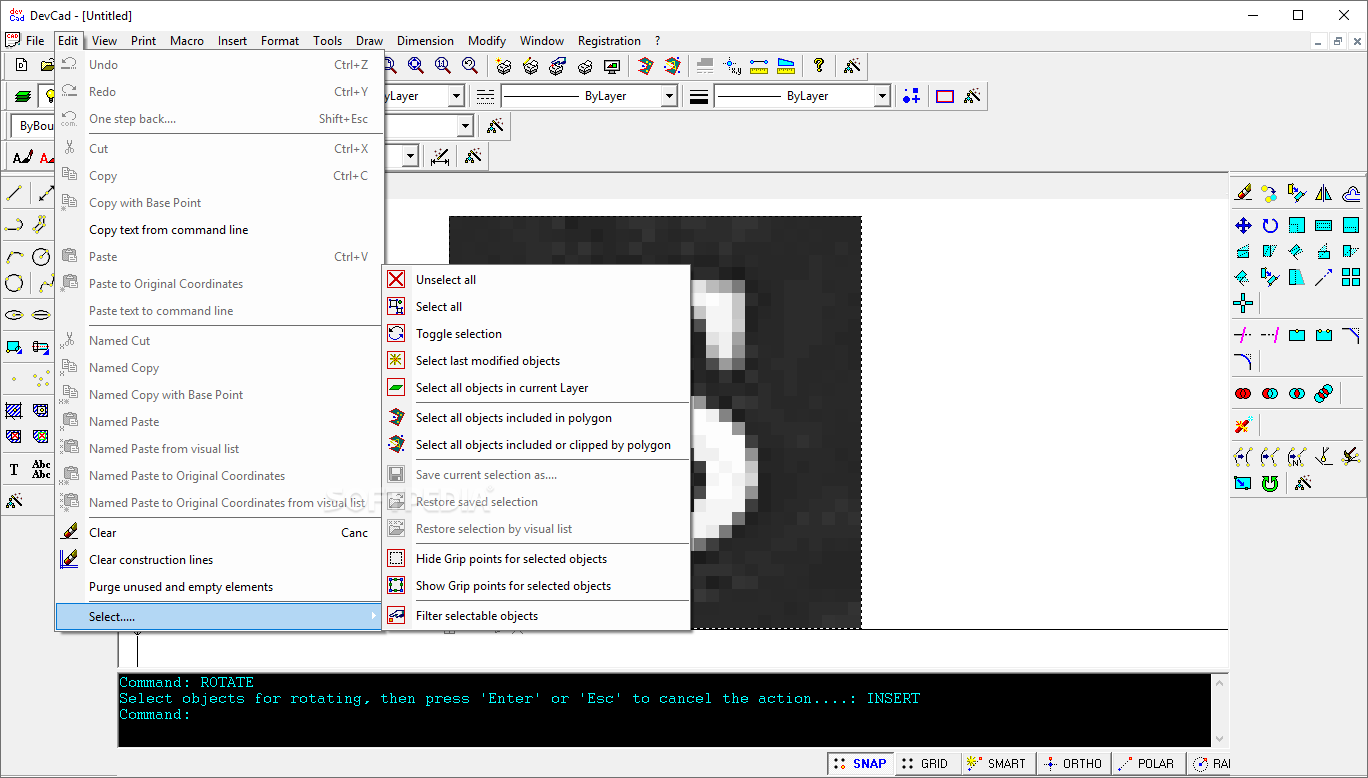Choose Select all from submenu
The width and height of the screenshot is (1368, 778).
[537, 307]
